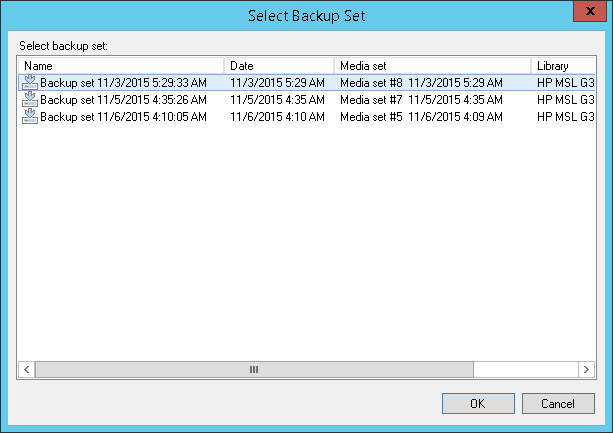The width and height of the screenshot is (613, 433).
Task: Select Backup set 11/3/2015 5:29:33 AM
Action: tap(123, 83)
